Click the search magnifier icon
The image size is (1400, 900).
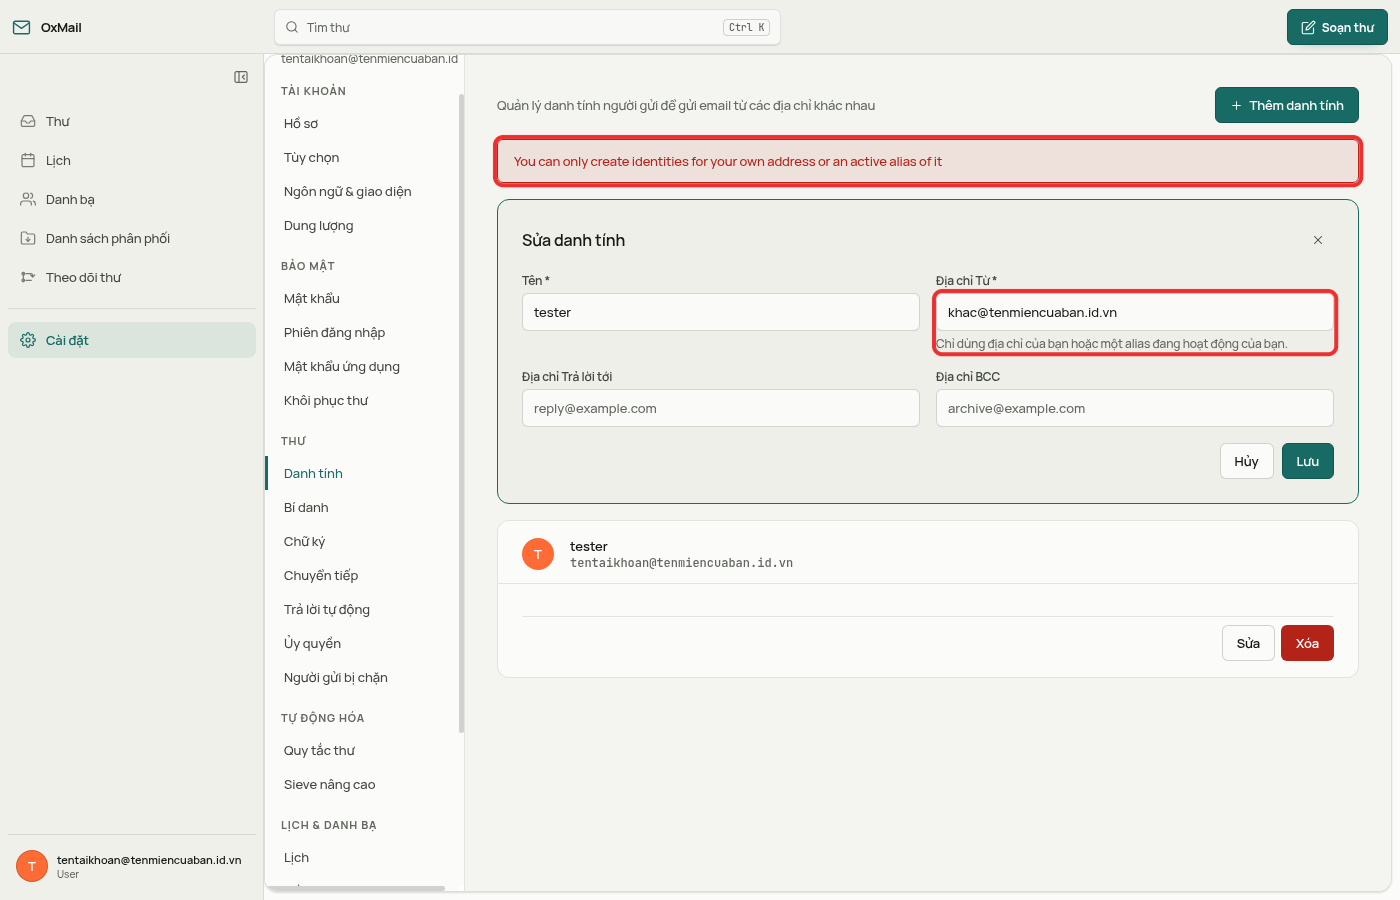tap(292, 27)
